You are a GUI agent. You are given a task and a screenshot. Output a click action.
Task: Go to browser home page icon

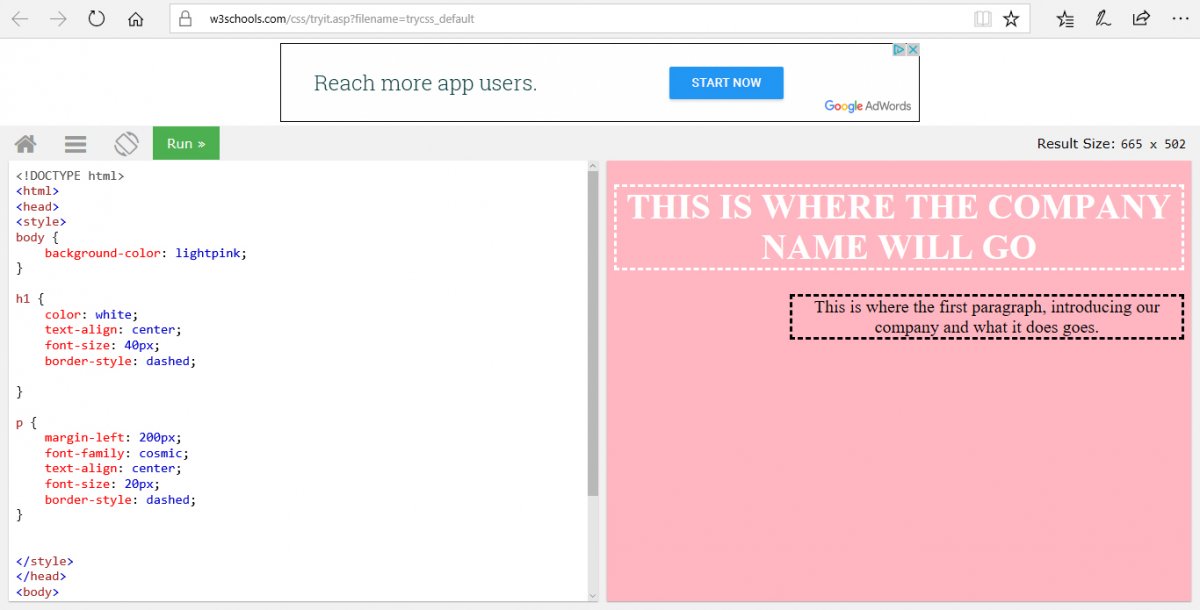[136, 19]
